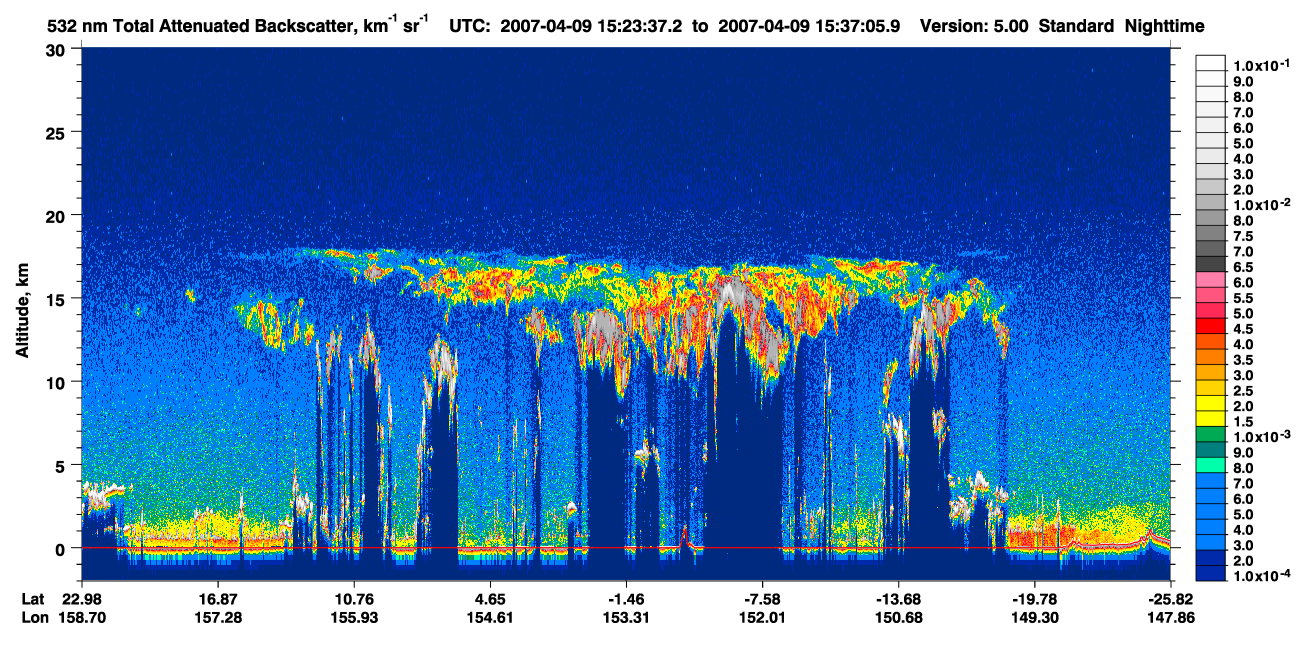This screenshot has width=1300, height=667.
Task: Click longitude value '157.28'
Action: click(x=218, y=617)
